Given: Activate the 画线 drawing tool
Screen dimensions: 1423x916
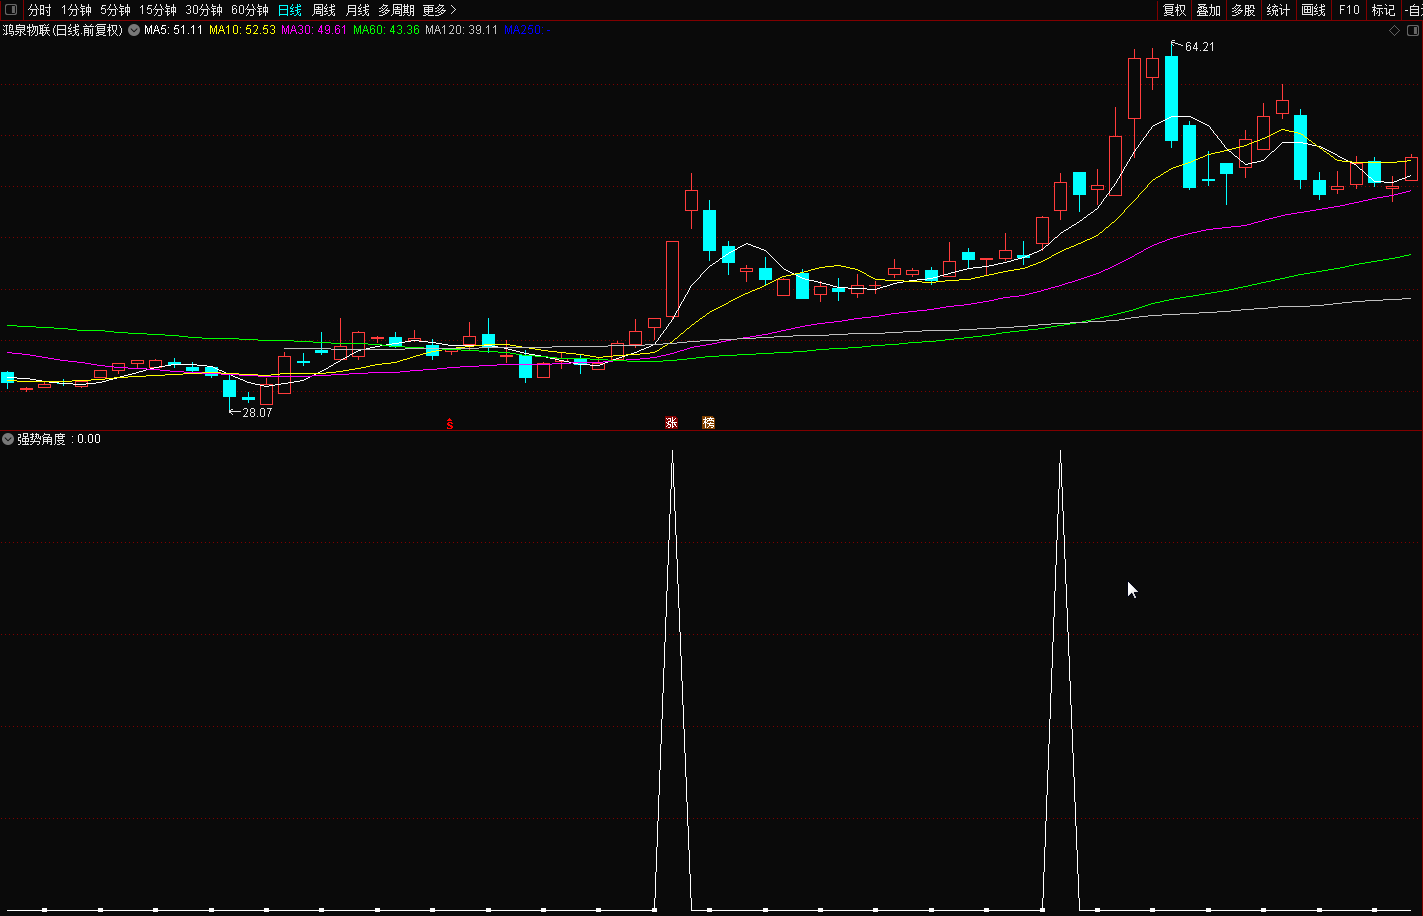Looking at the screenshot, I should tap(1313, 10).
